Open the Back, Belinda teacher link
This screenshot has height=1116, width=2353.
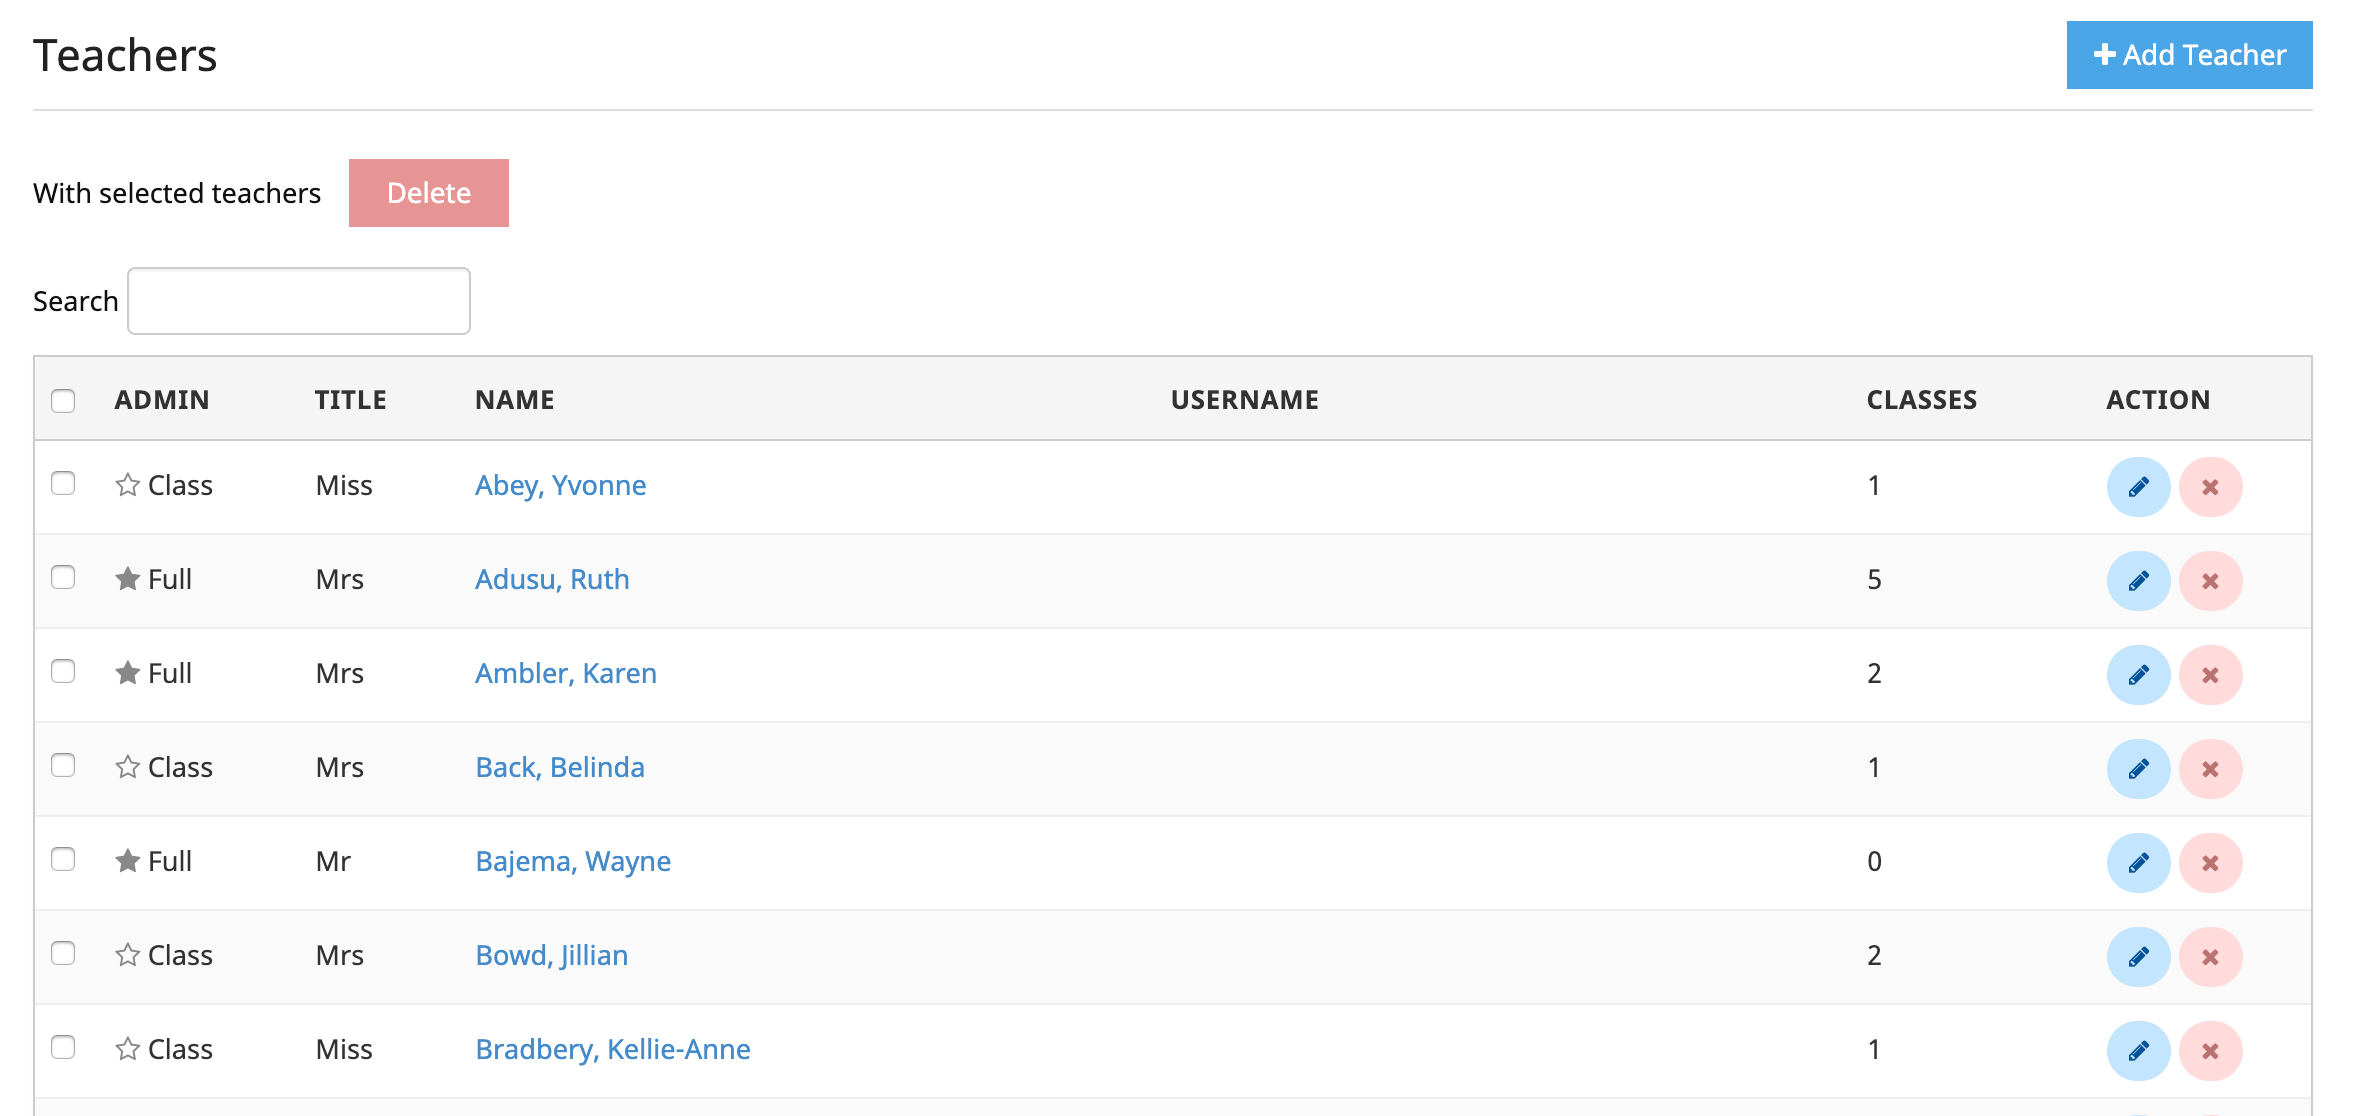pyautogui.click(x=559, y=767)
